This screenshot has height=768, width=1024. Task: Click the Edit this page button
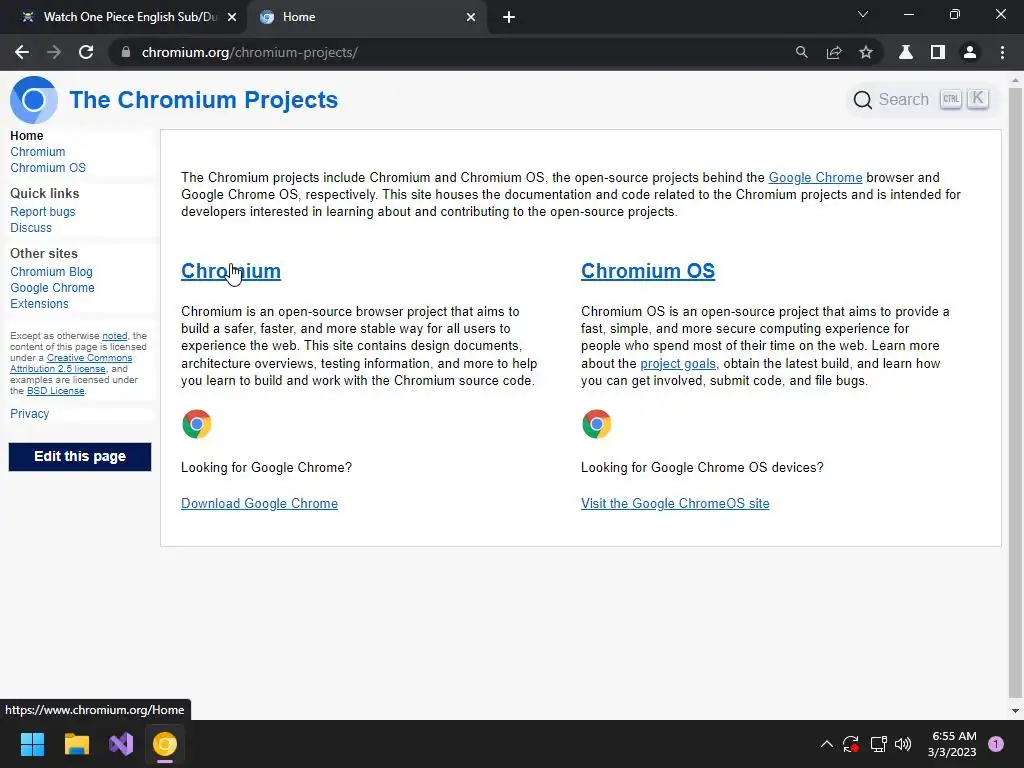[x=80, y=456]
